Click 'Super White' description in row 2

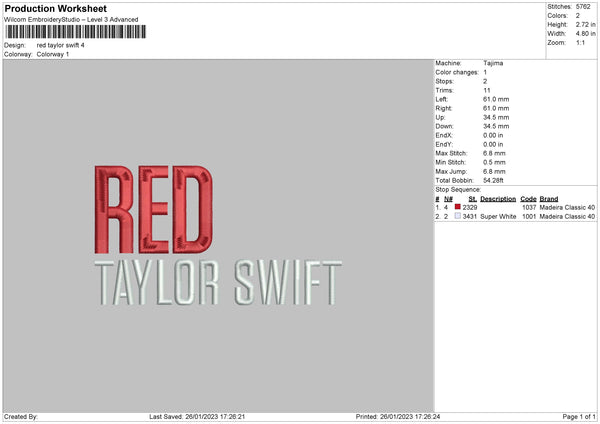click(498, 217)
